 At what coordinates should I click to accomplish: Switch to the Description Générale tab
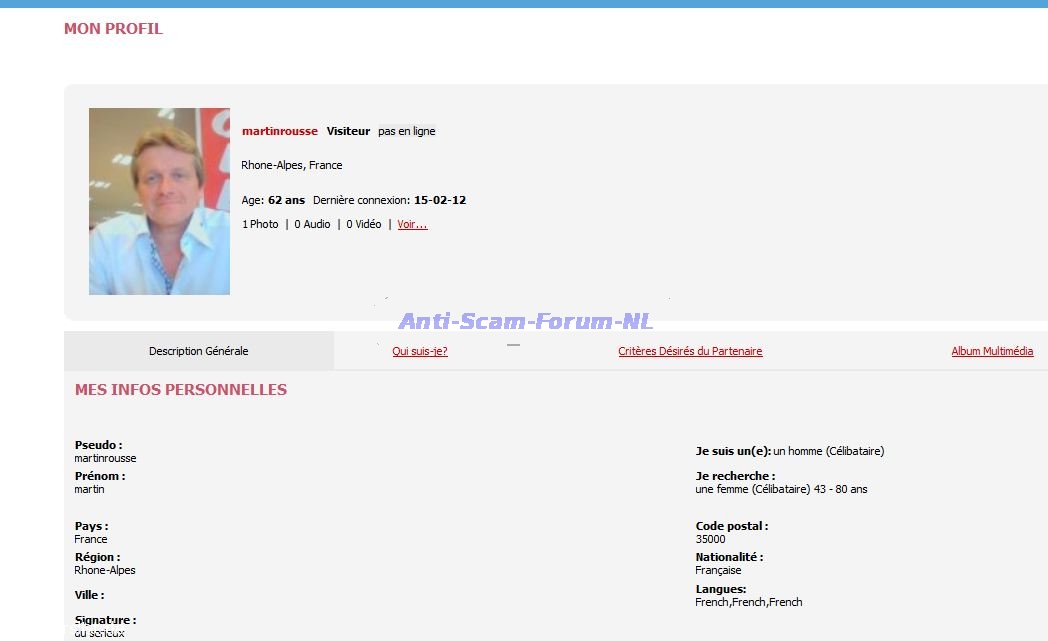point(198,351)
